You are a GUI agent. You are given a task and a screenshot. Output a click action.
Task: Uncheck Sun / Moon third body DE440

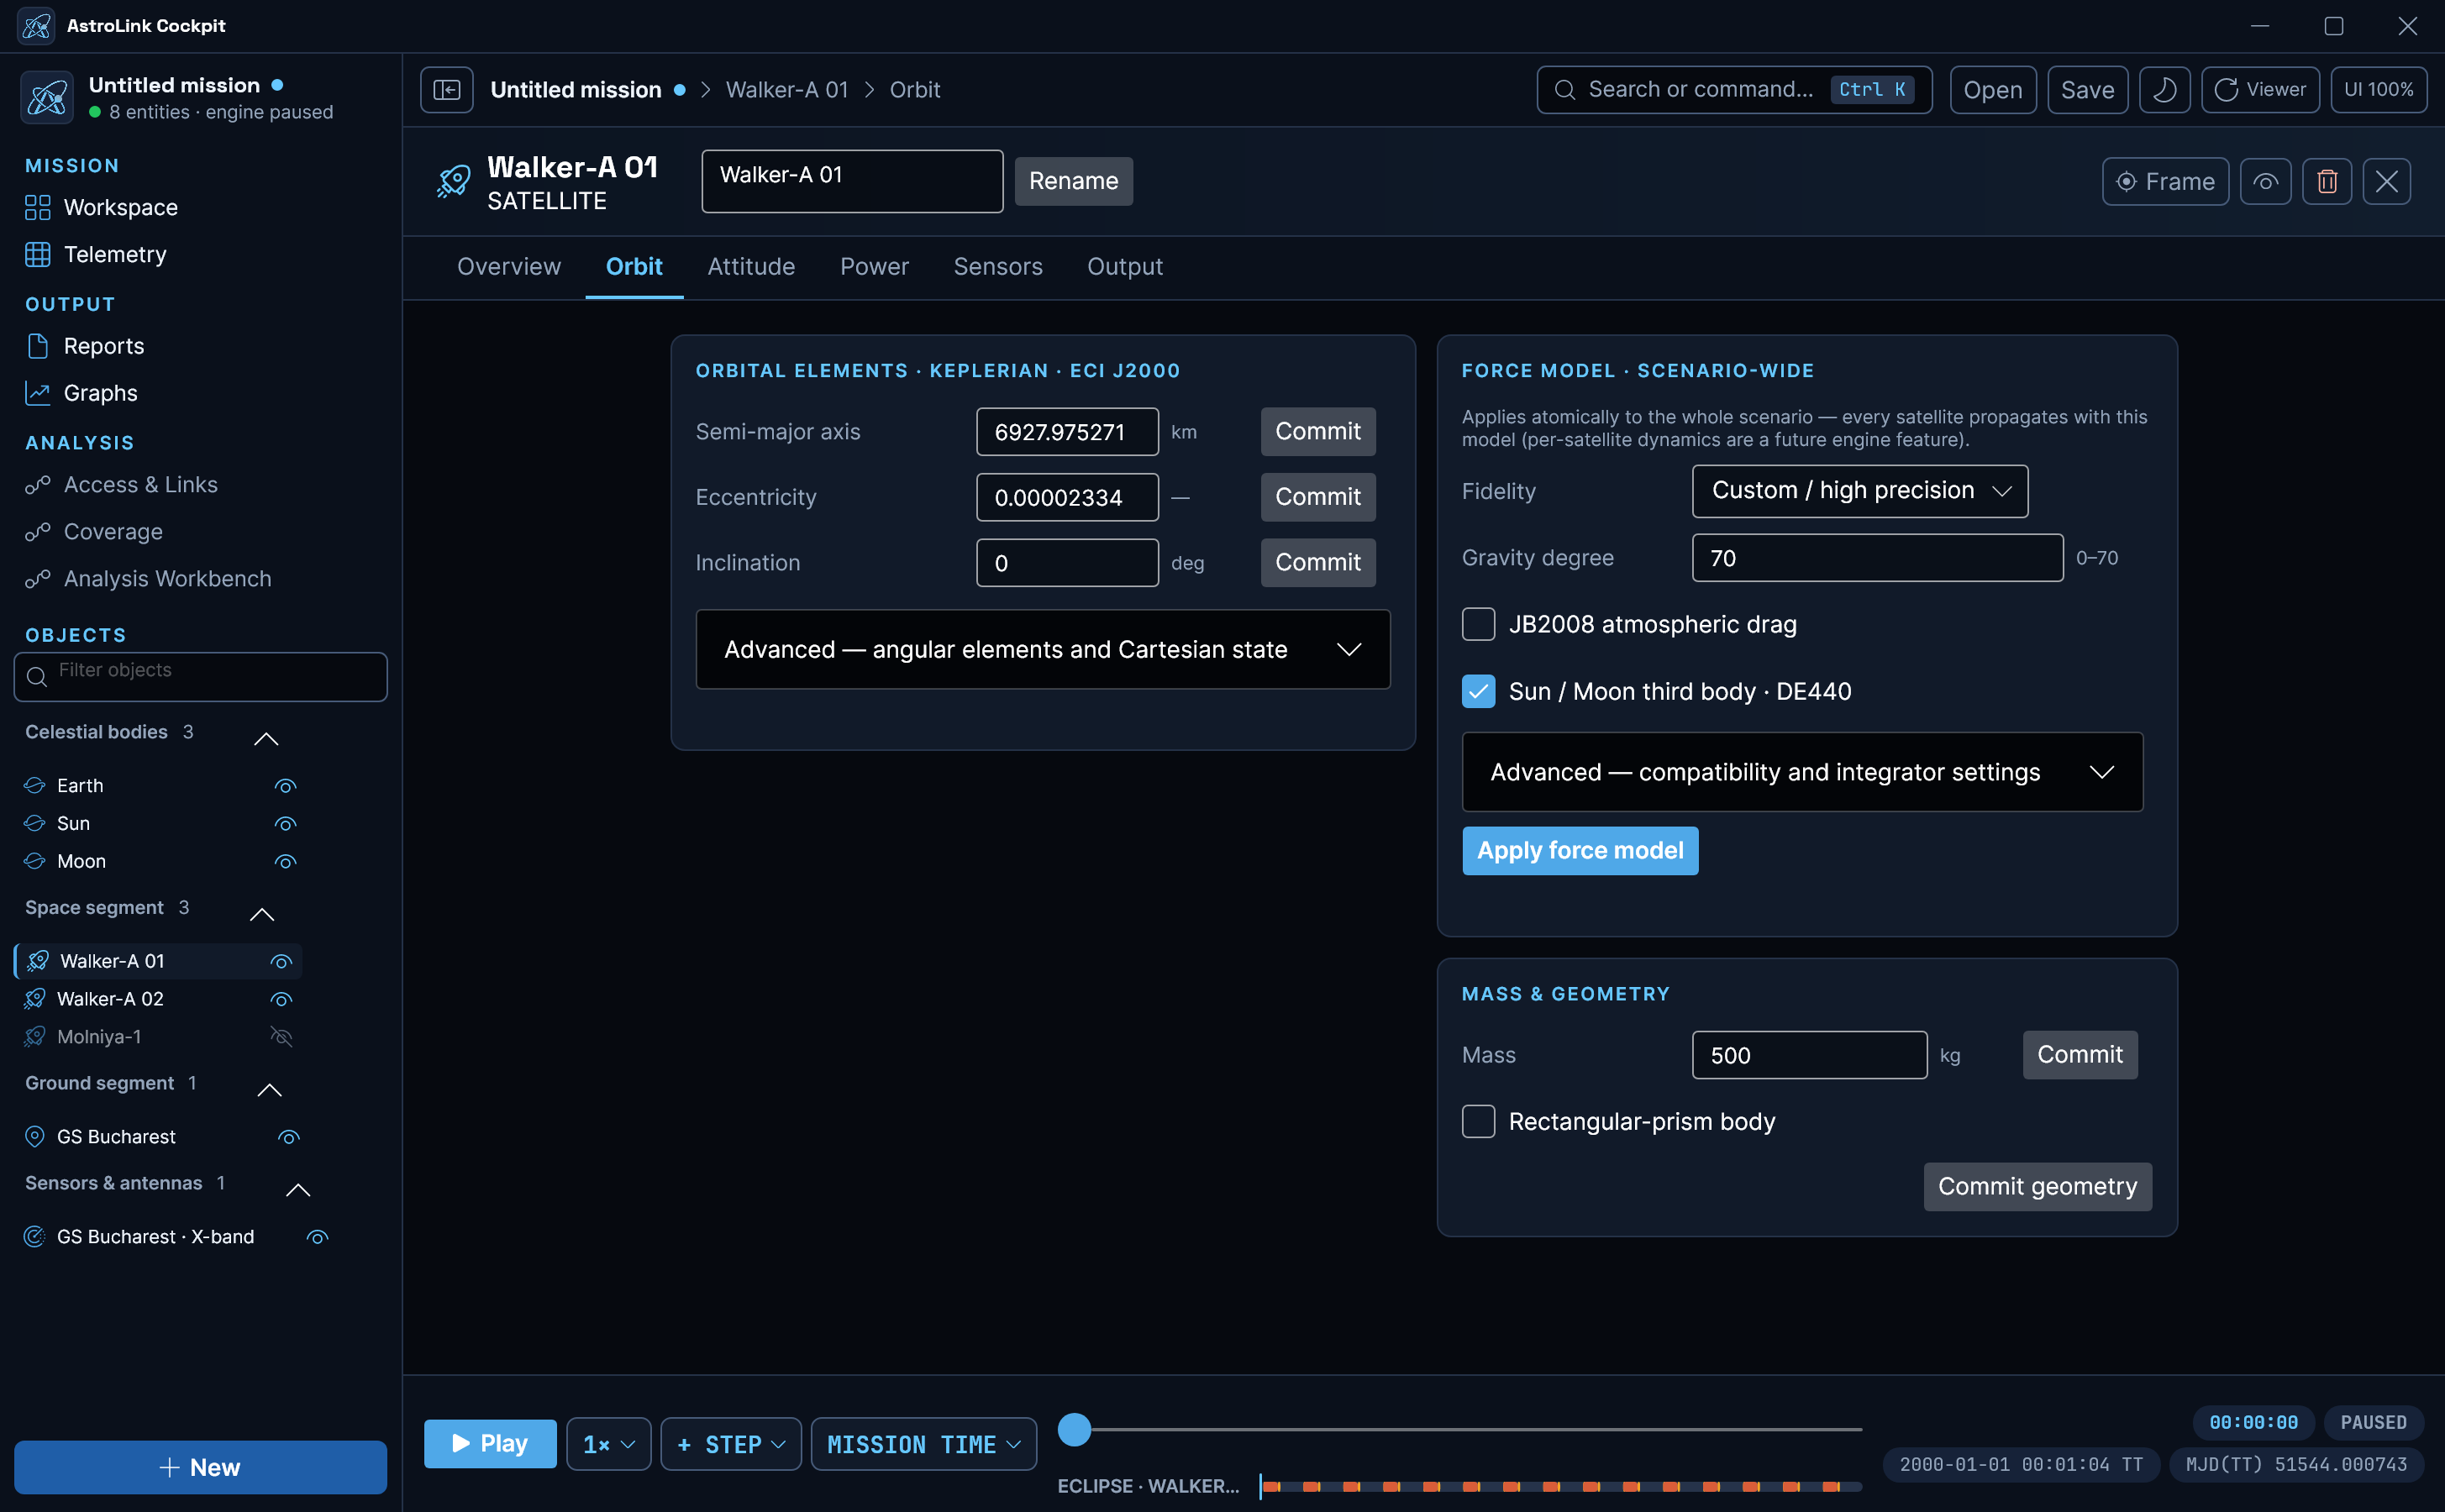point(1478,691)
